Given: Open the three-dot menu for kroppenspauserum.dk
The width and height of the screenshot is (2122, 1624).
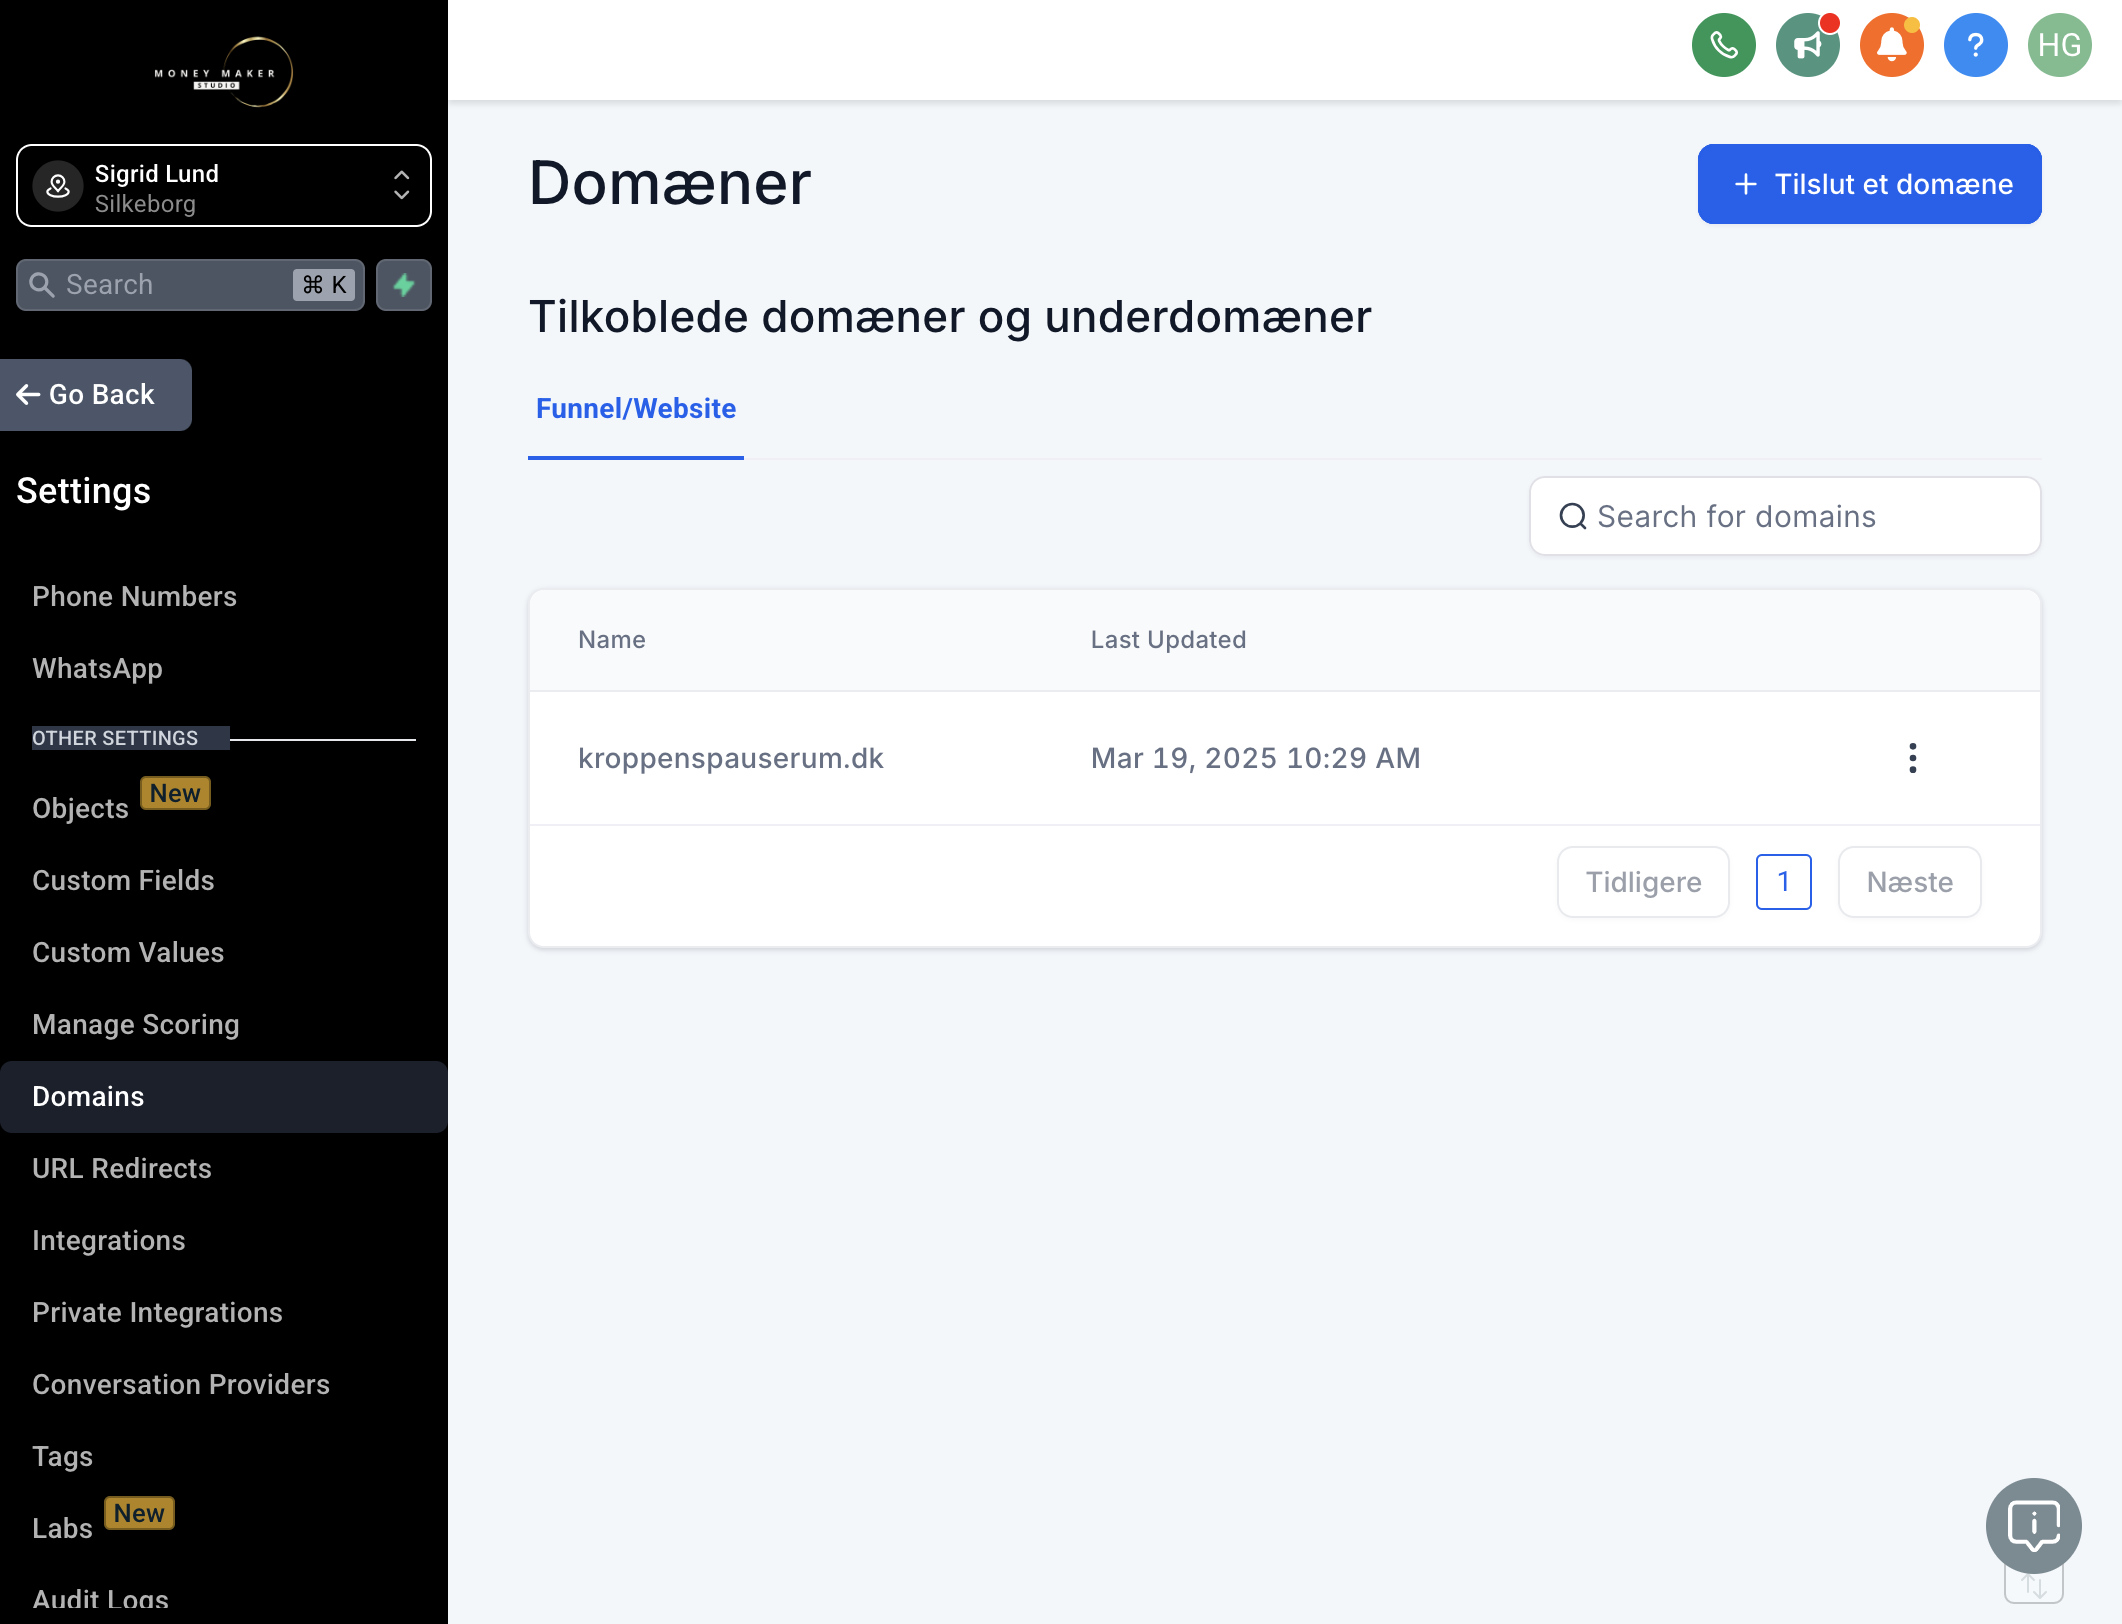Looking at the screenshot, I should pos(1912,758).
